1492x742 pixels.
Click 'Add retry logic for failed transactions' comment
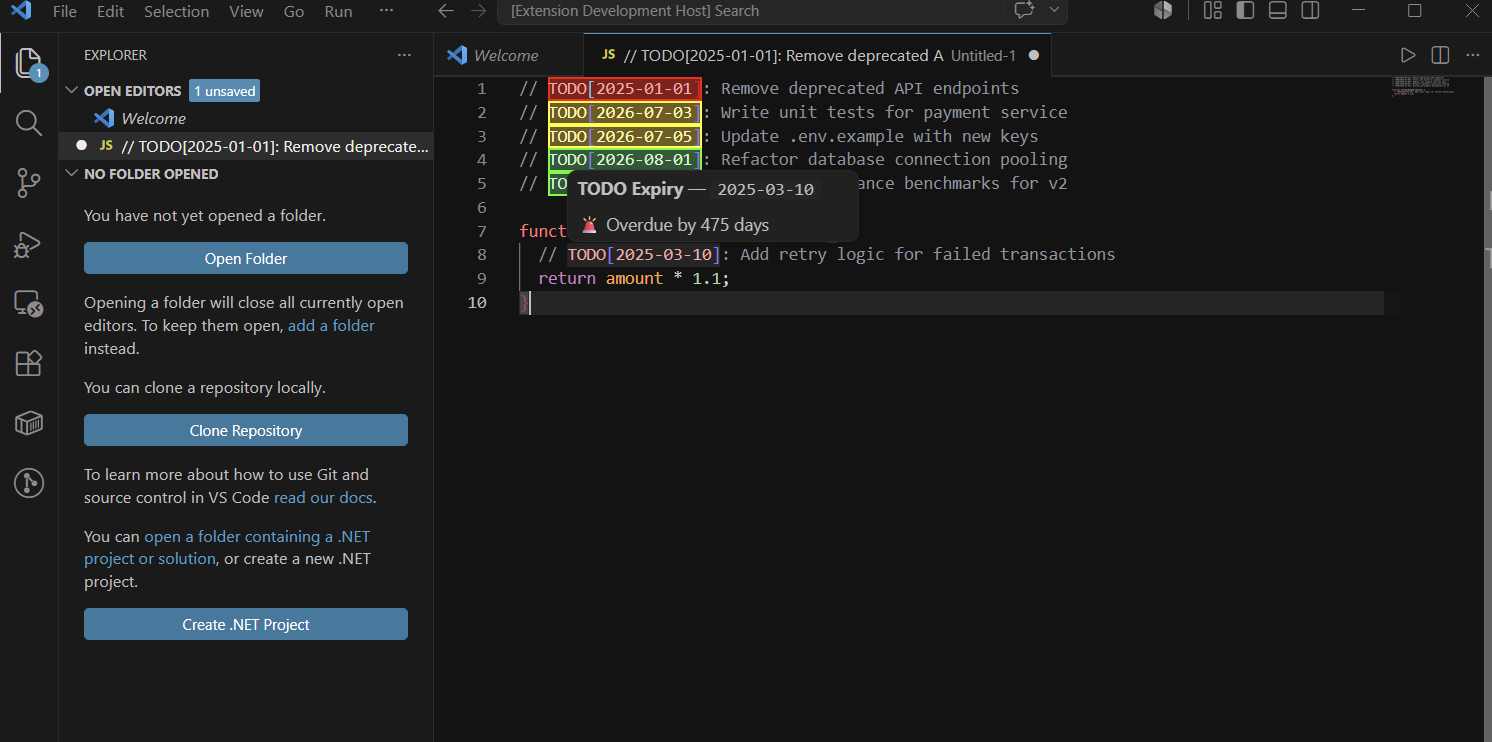(x=928, y=254)
